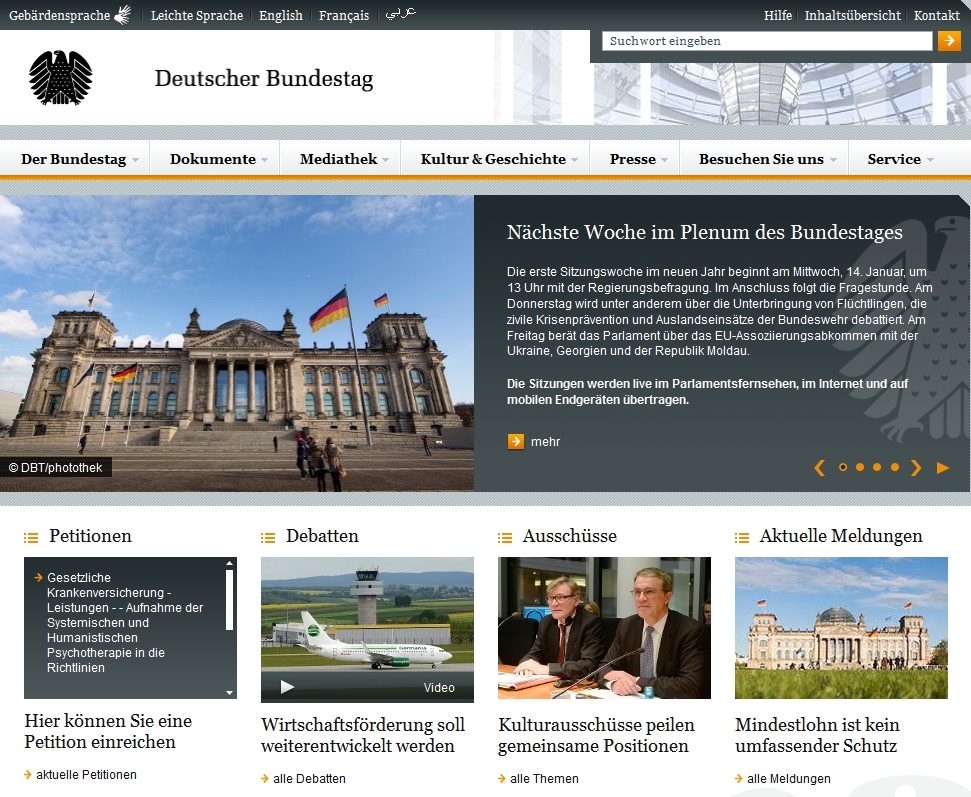Screen dimensions: 971x797
Task: Click arrow bullet before Gesetzliche Krankenversicherung petition
Action: pos(39,577)
